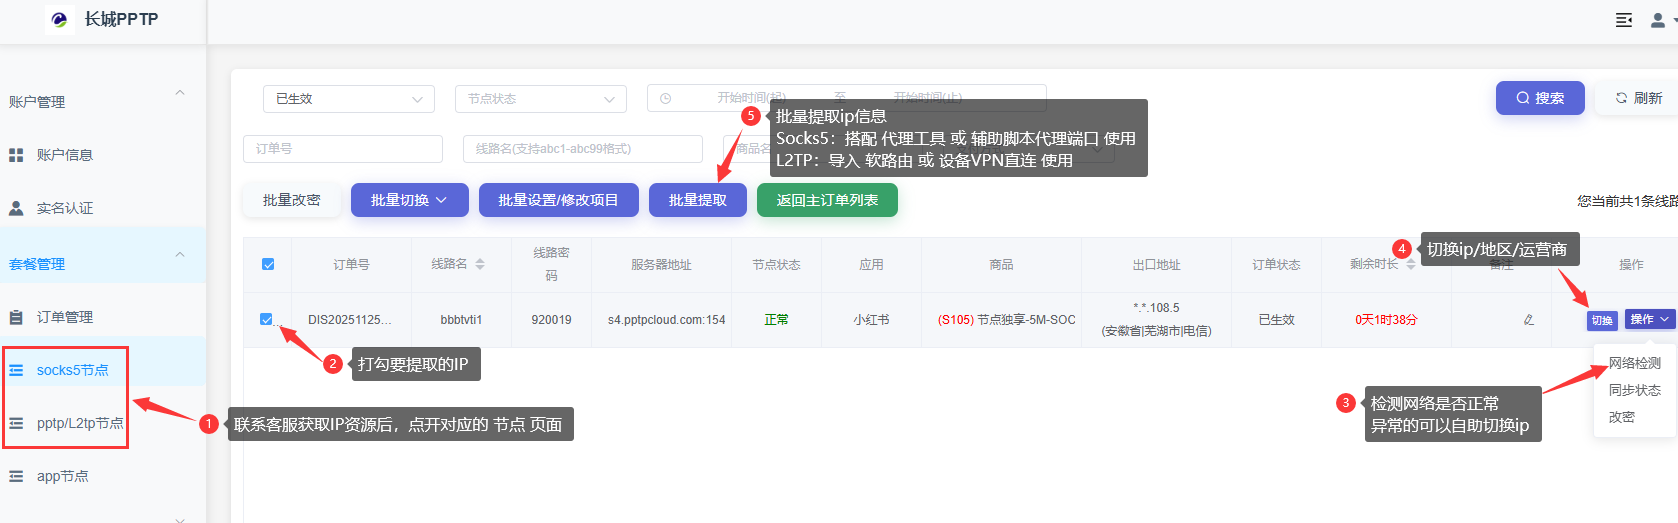The width and height of the screenshot is (1678, 523).
Task: Toggle the sidebar collapse menu icon
Action: (1624, 20)
